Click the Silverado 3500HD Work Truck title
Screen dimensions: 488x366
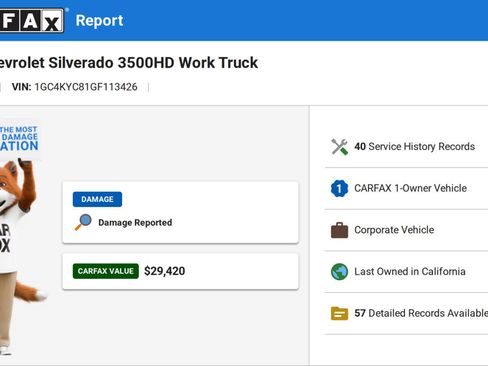[129, 63]
